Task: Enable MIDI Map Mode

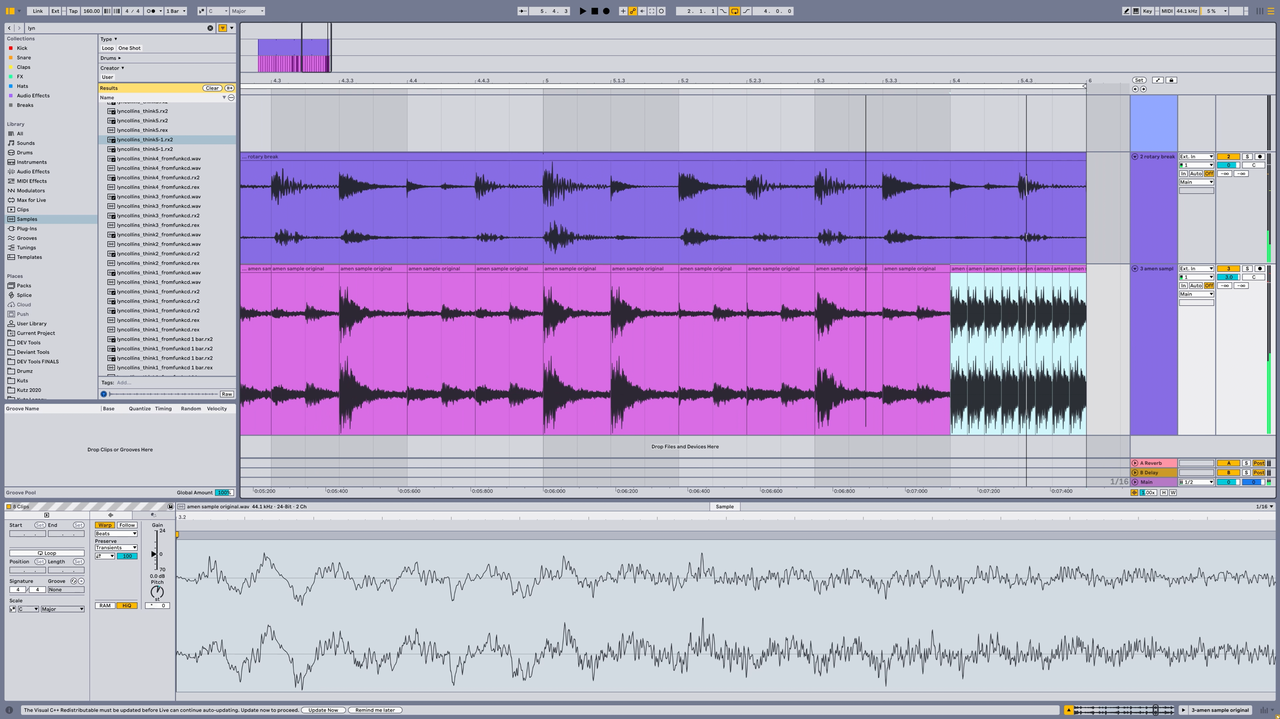Action: (x=1167, y=11)
